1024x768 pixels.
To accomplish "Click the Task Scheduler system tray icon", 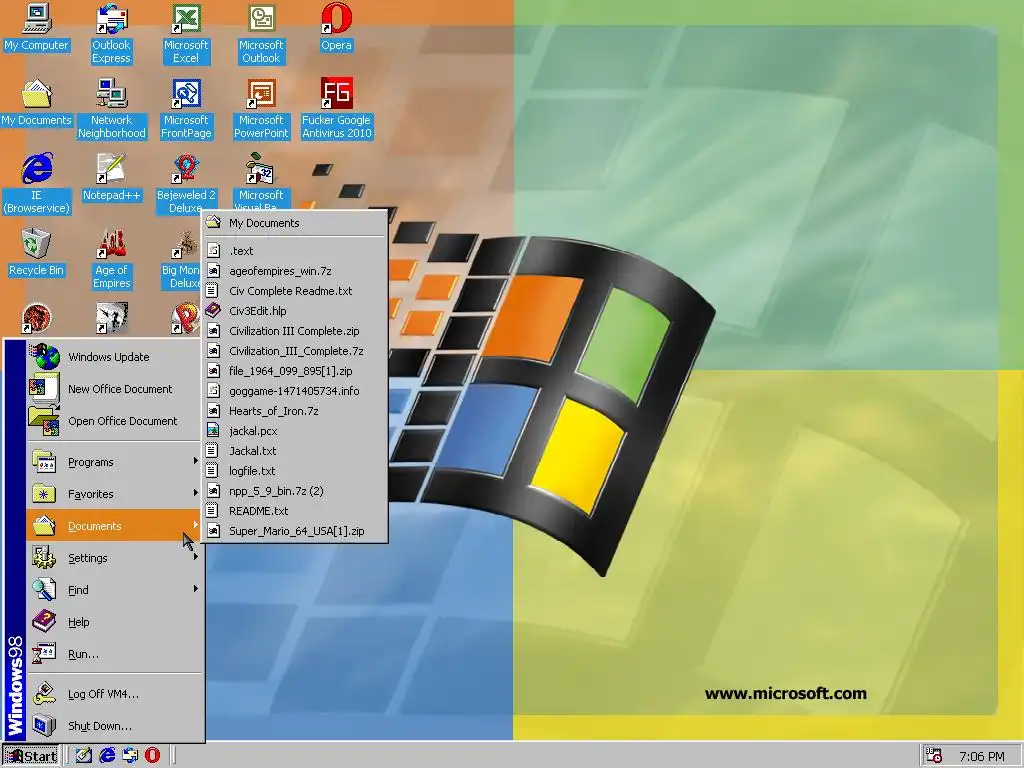I will [x=934, y=756].
